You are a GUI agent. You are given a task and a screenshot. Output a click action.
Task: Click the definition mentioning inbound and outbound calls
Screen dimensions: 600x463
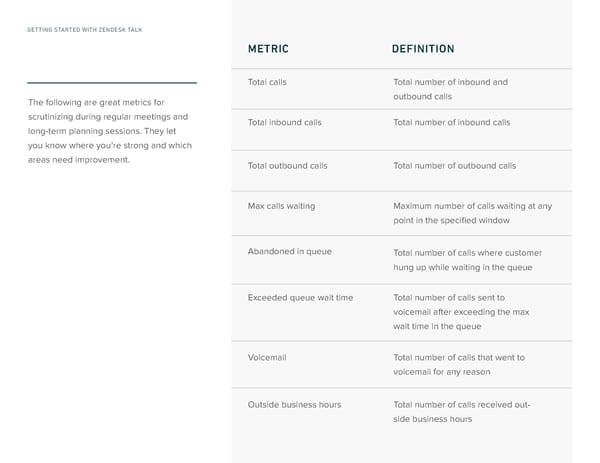pyautogui.click(x=450, y=89)
